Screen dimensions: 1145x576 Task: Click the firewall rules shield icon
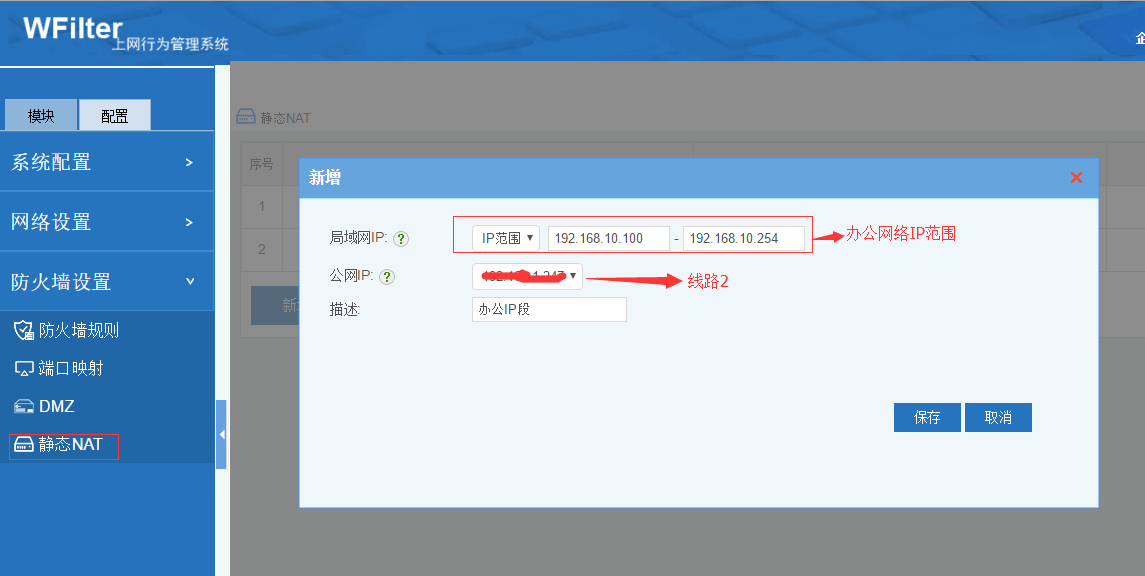[23, 330]
